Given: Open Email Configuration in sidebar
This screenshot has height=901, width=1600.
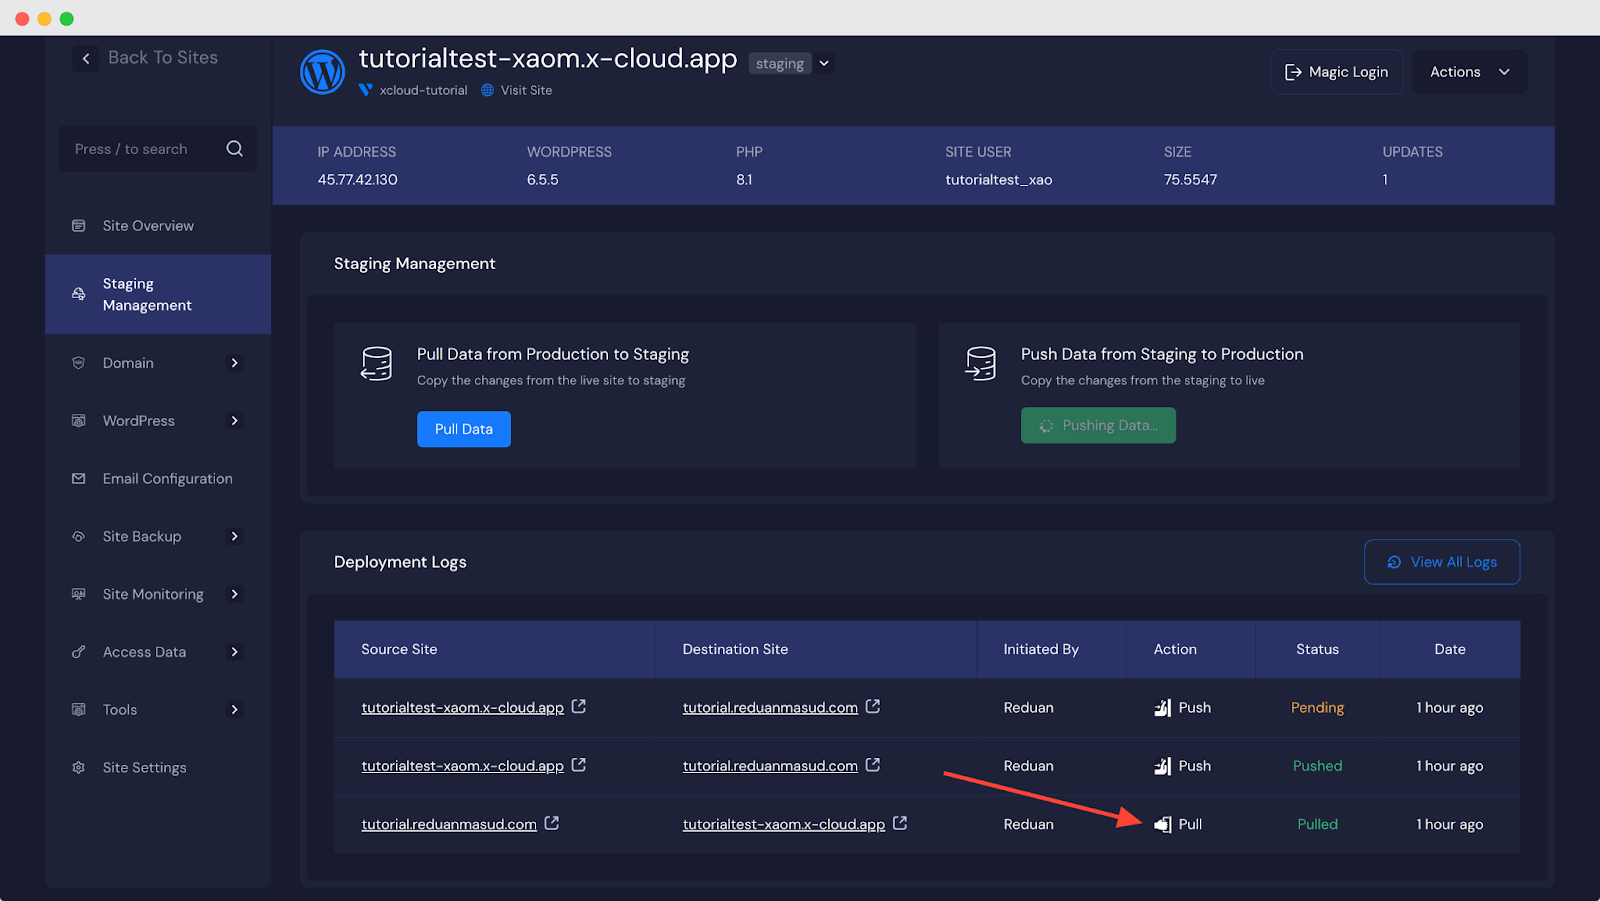Looking at the screenshot, I should tap(167, 479).
